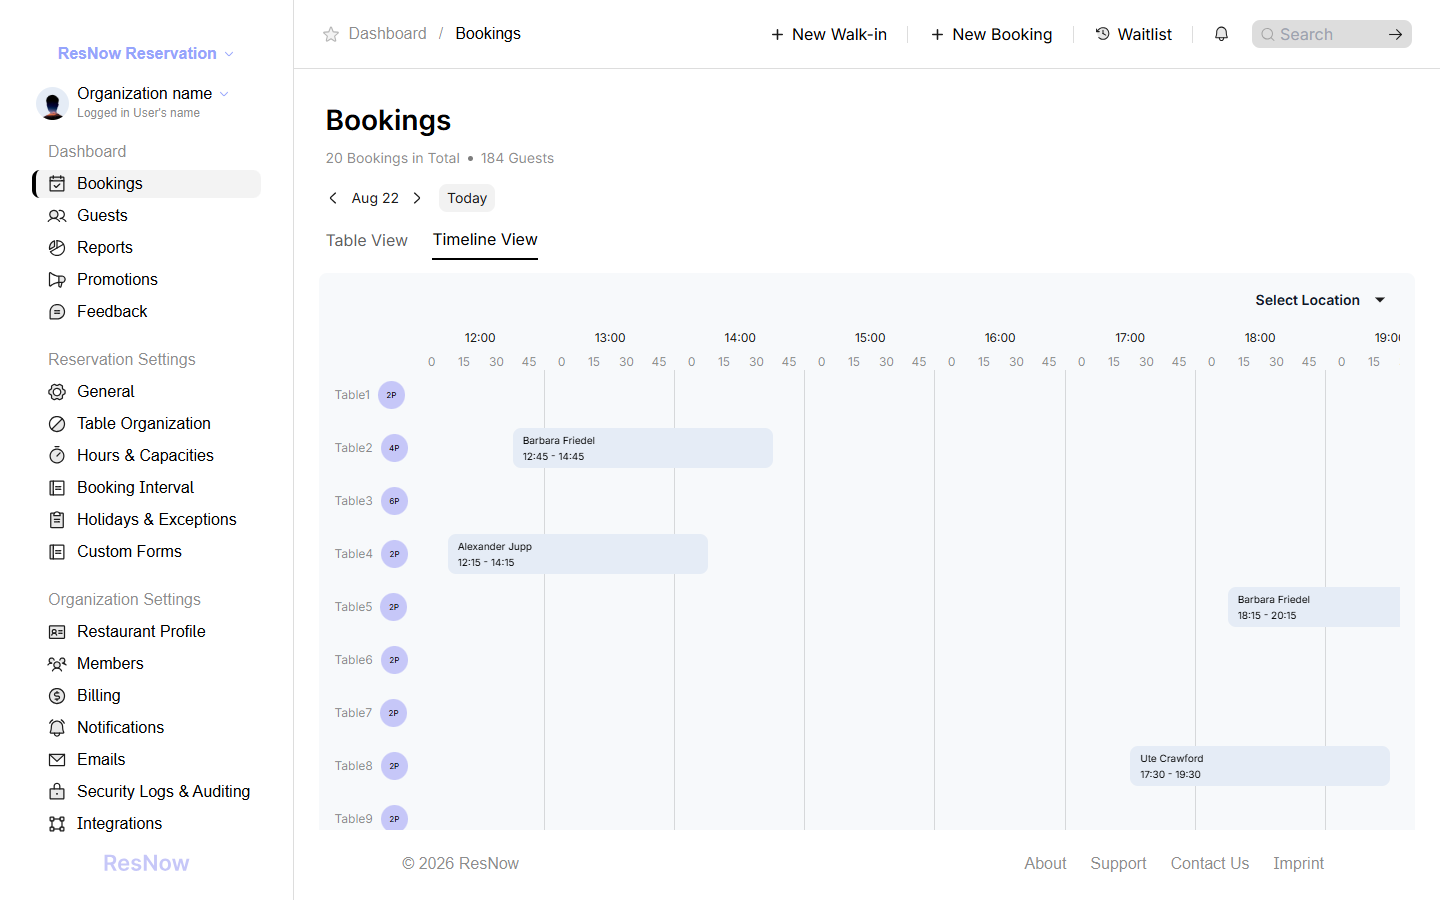The image size is (1440, 900).
Task: Click the Members people icon
Action: click(x=57, y=664)
